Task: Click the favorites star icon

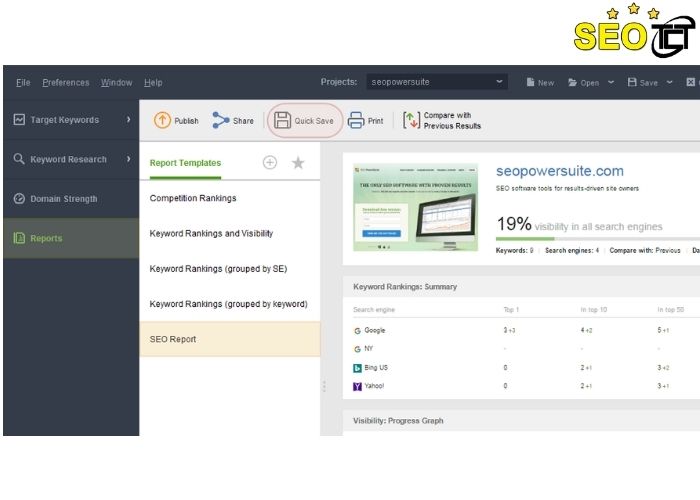Action: pyautogui.click(x=298, y=162)
